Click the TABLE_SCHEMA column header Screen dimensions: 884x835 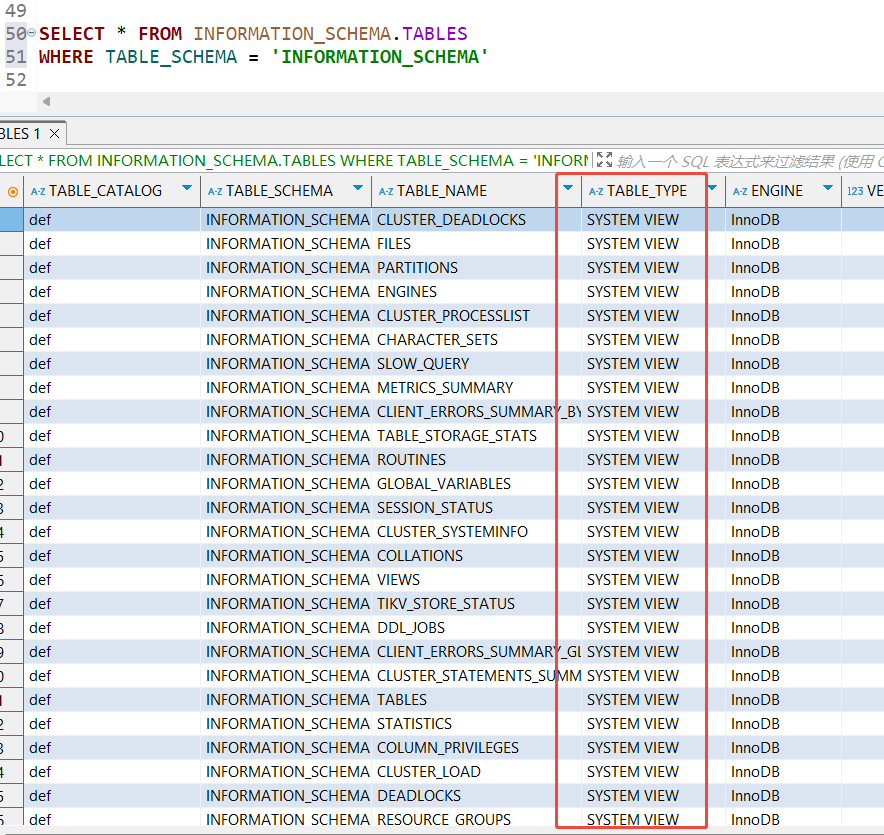286,191
